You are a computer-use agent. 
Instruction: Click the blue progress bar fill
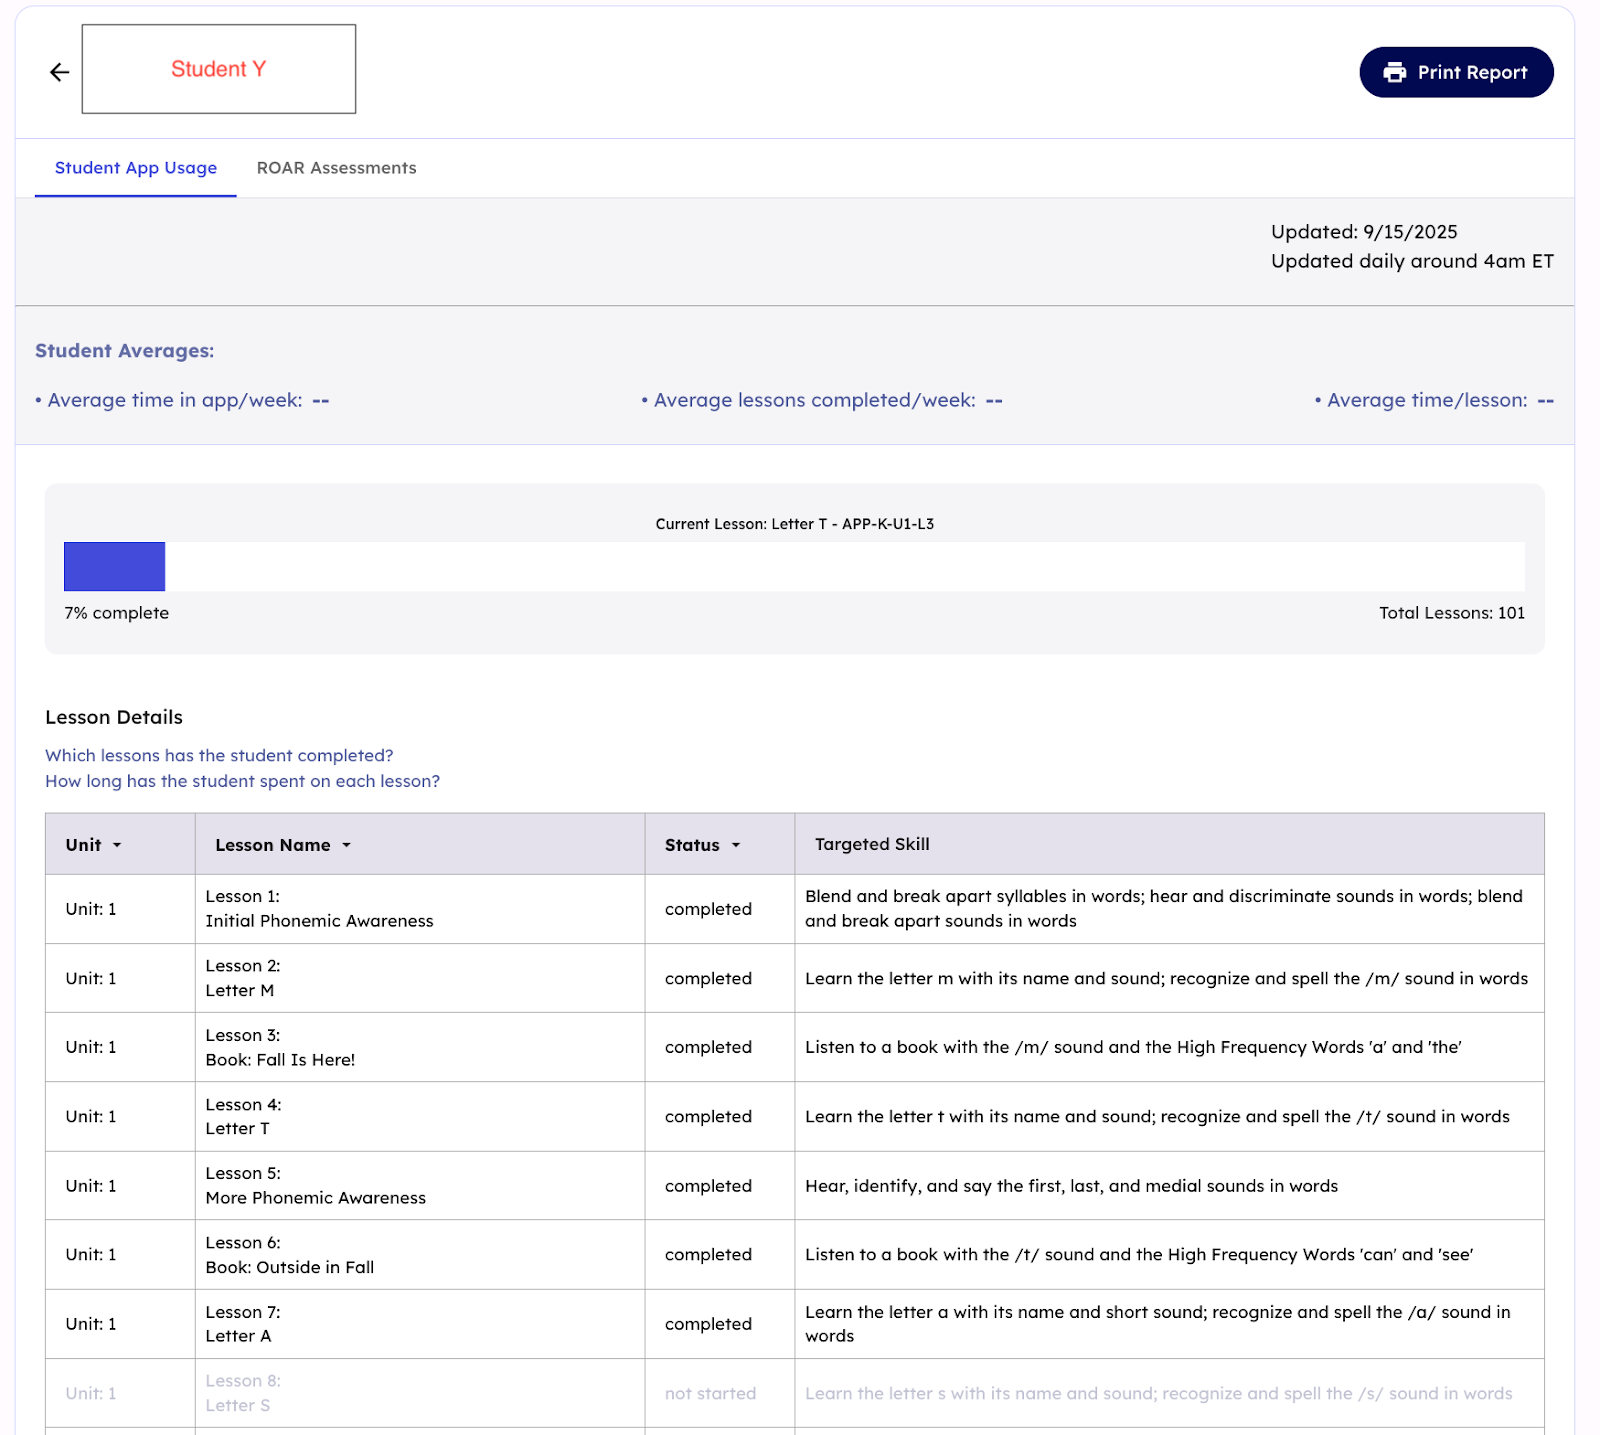114,566
